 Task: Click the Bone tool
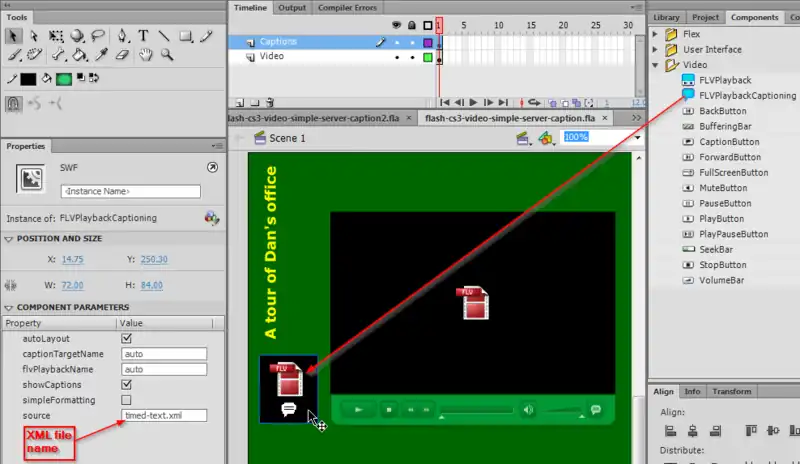[x=56, y=55]
